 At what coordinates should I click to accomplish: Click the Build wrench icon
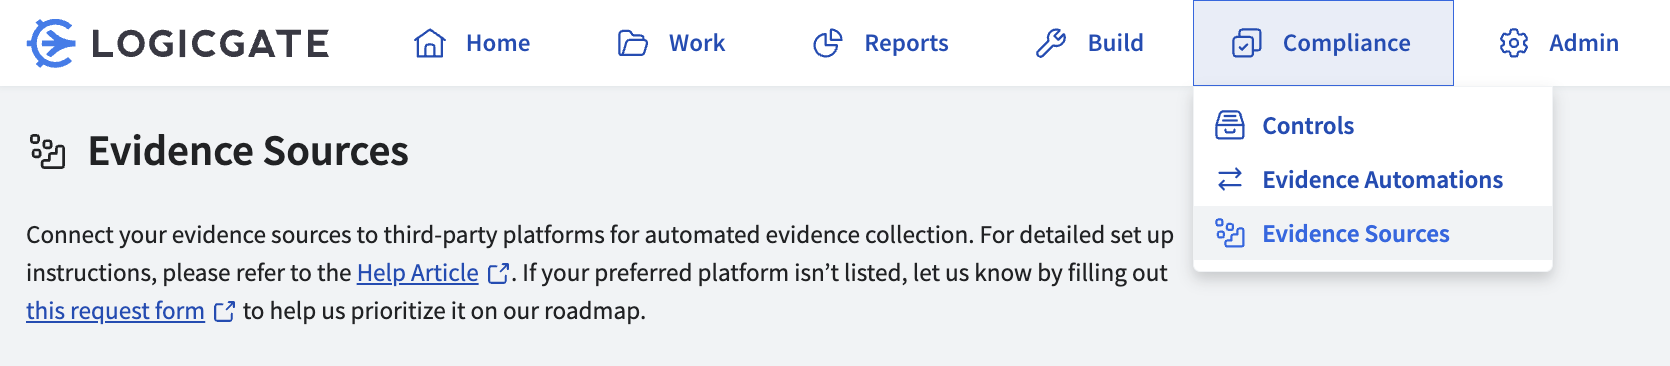[1051, 43]
